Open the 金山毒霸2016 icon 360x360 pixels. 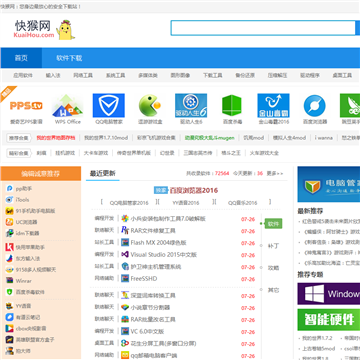click(x=273, y=106)
